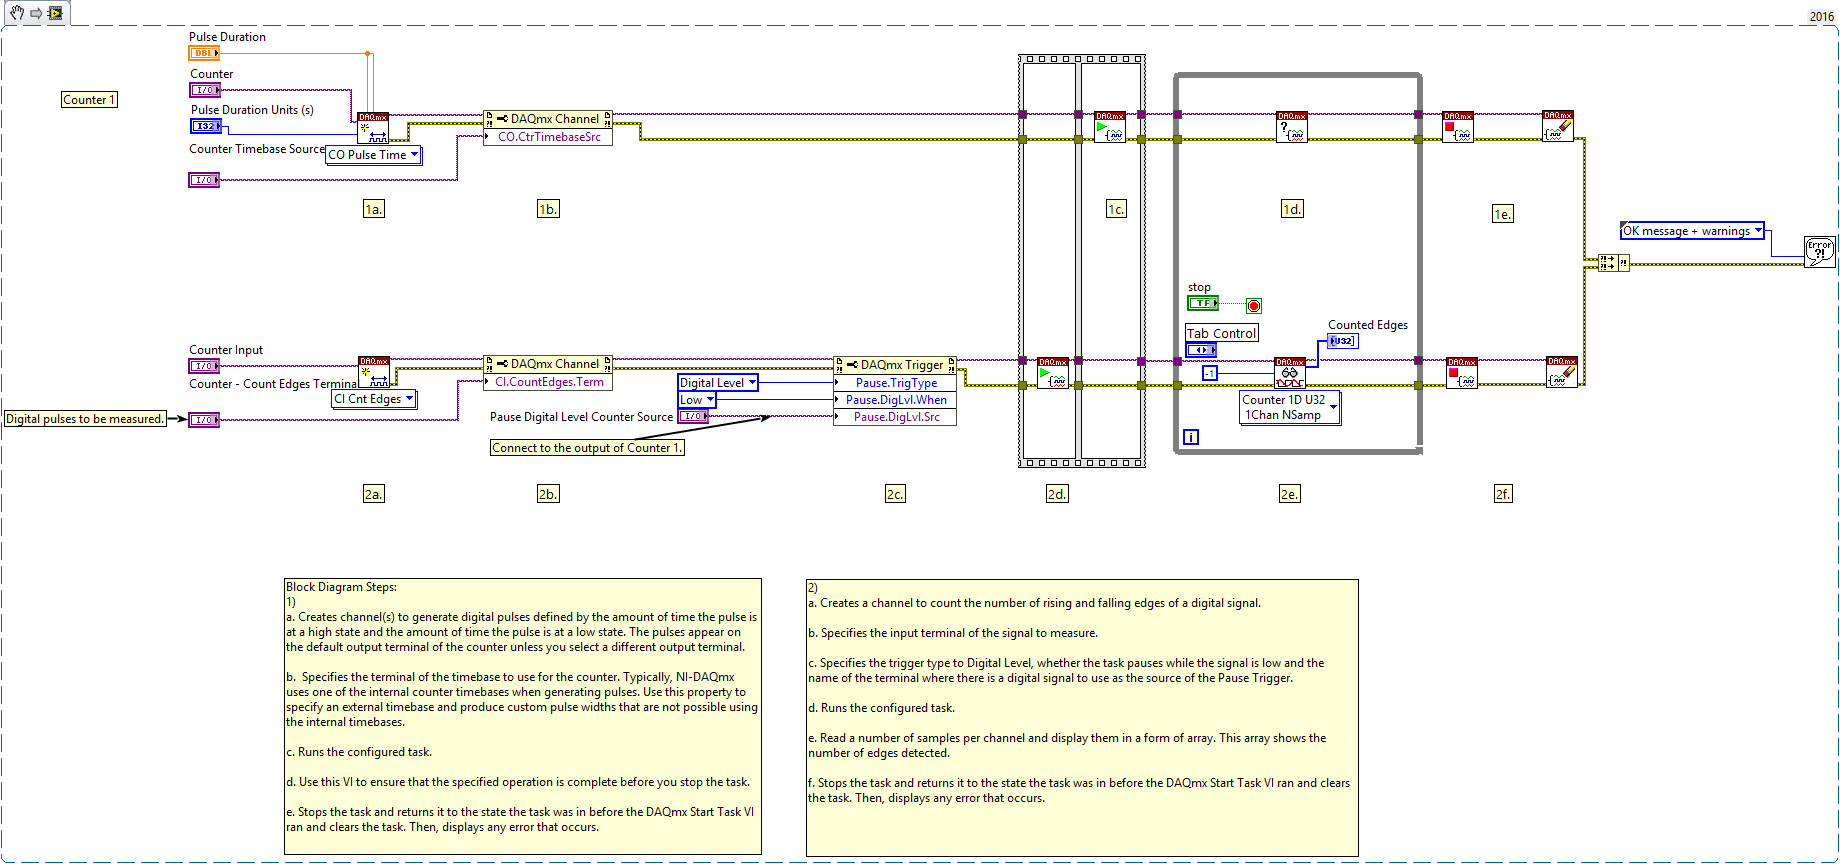Click the Pause.DigLvl.Src property
This screenshot has height=864, width=1840.
click(x=895, y=417)
